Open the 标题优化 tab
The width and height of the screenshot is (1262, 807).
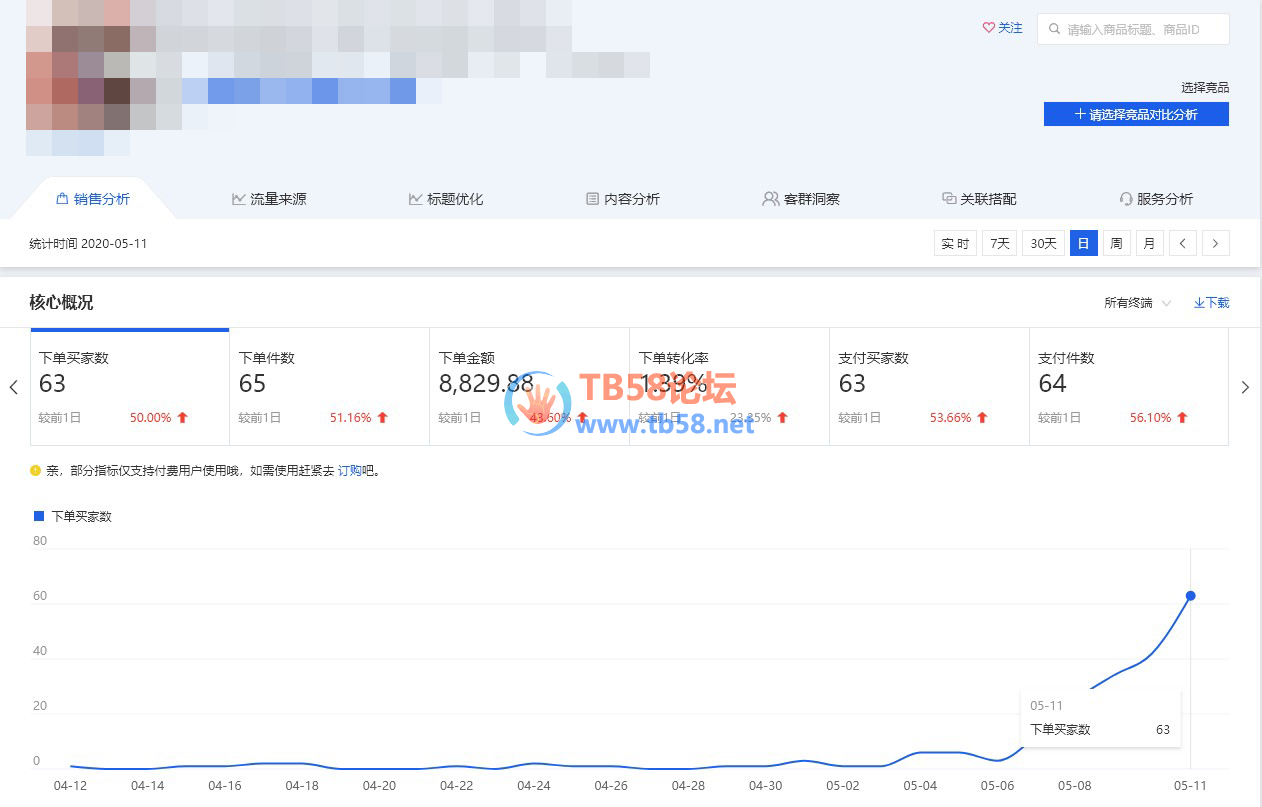(446, 199)
